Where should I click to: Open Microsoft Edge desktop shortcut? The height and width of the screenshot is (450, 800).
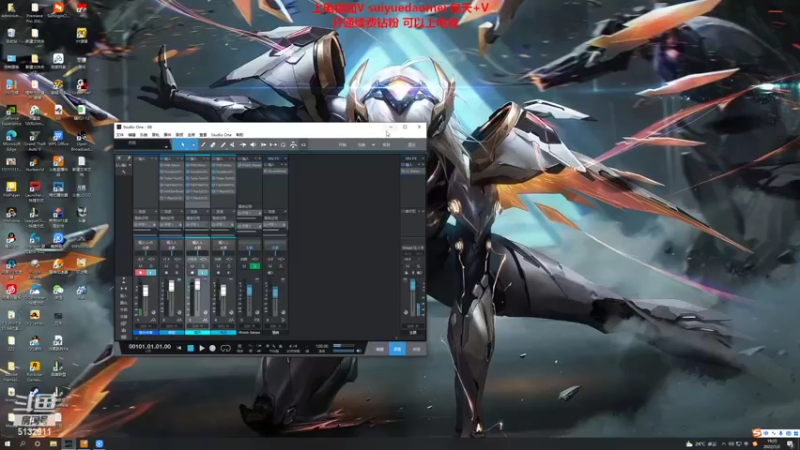[11, 140]
